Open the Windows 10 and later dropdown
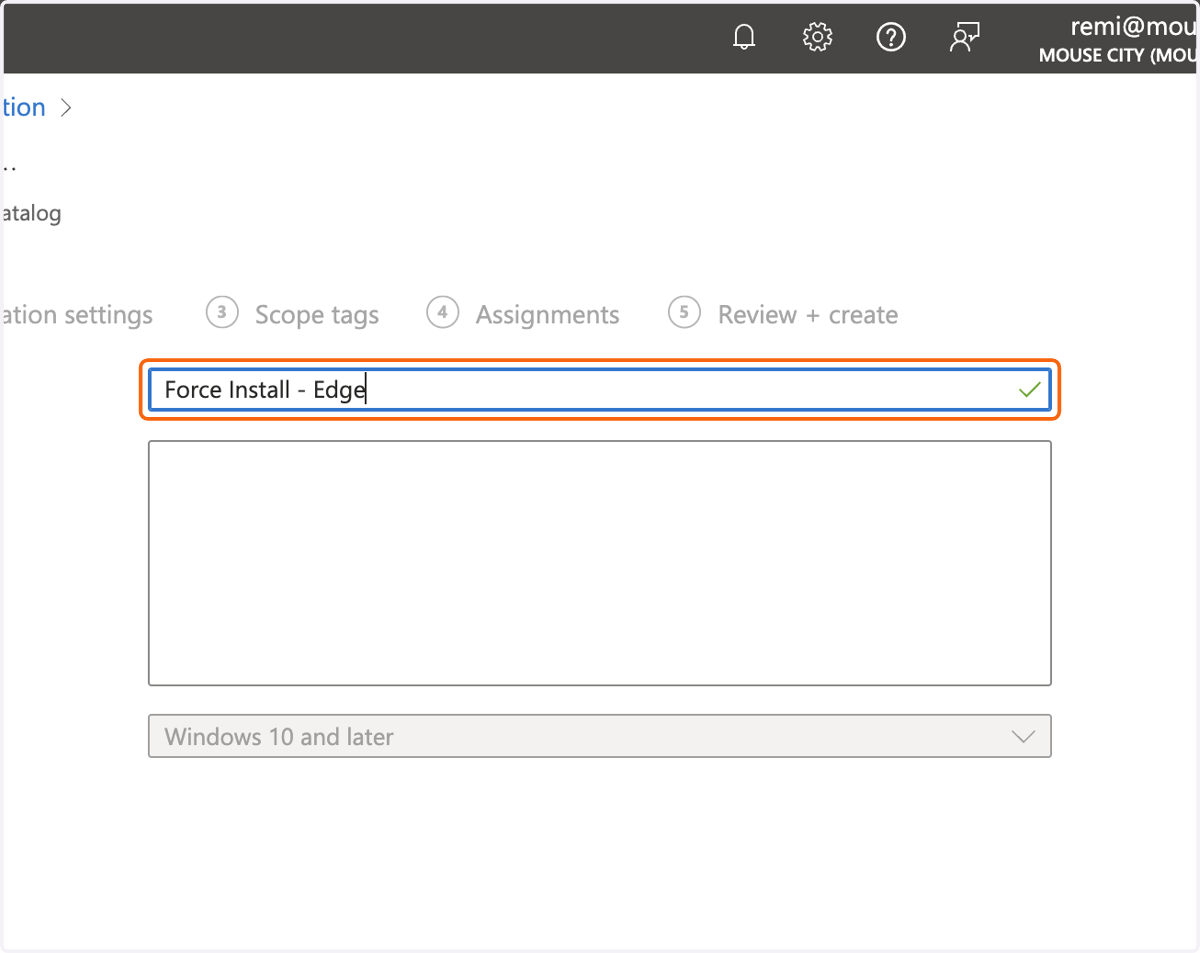Image resolution: width=1200 pixels, height=953 pixels. tap(600, 736)
